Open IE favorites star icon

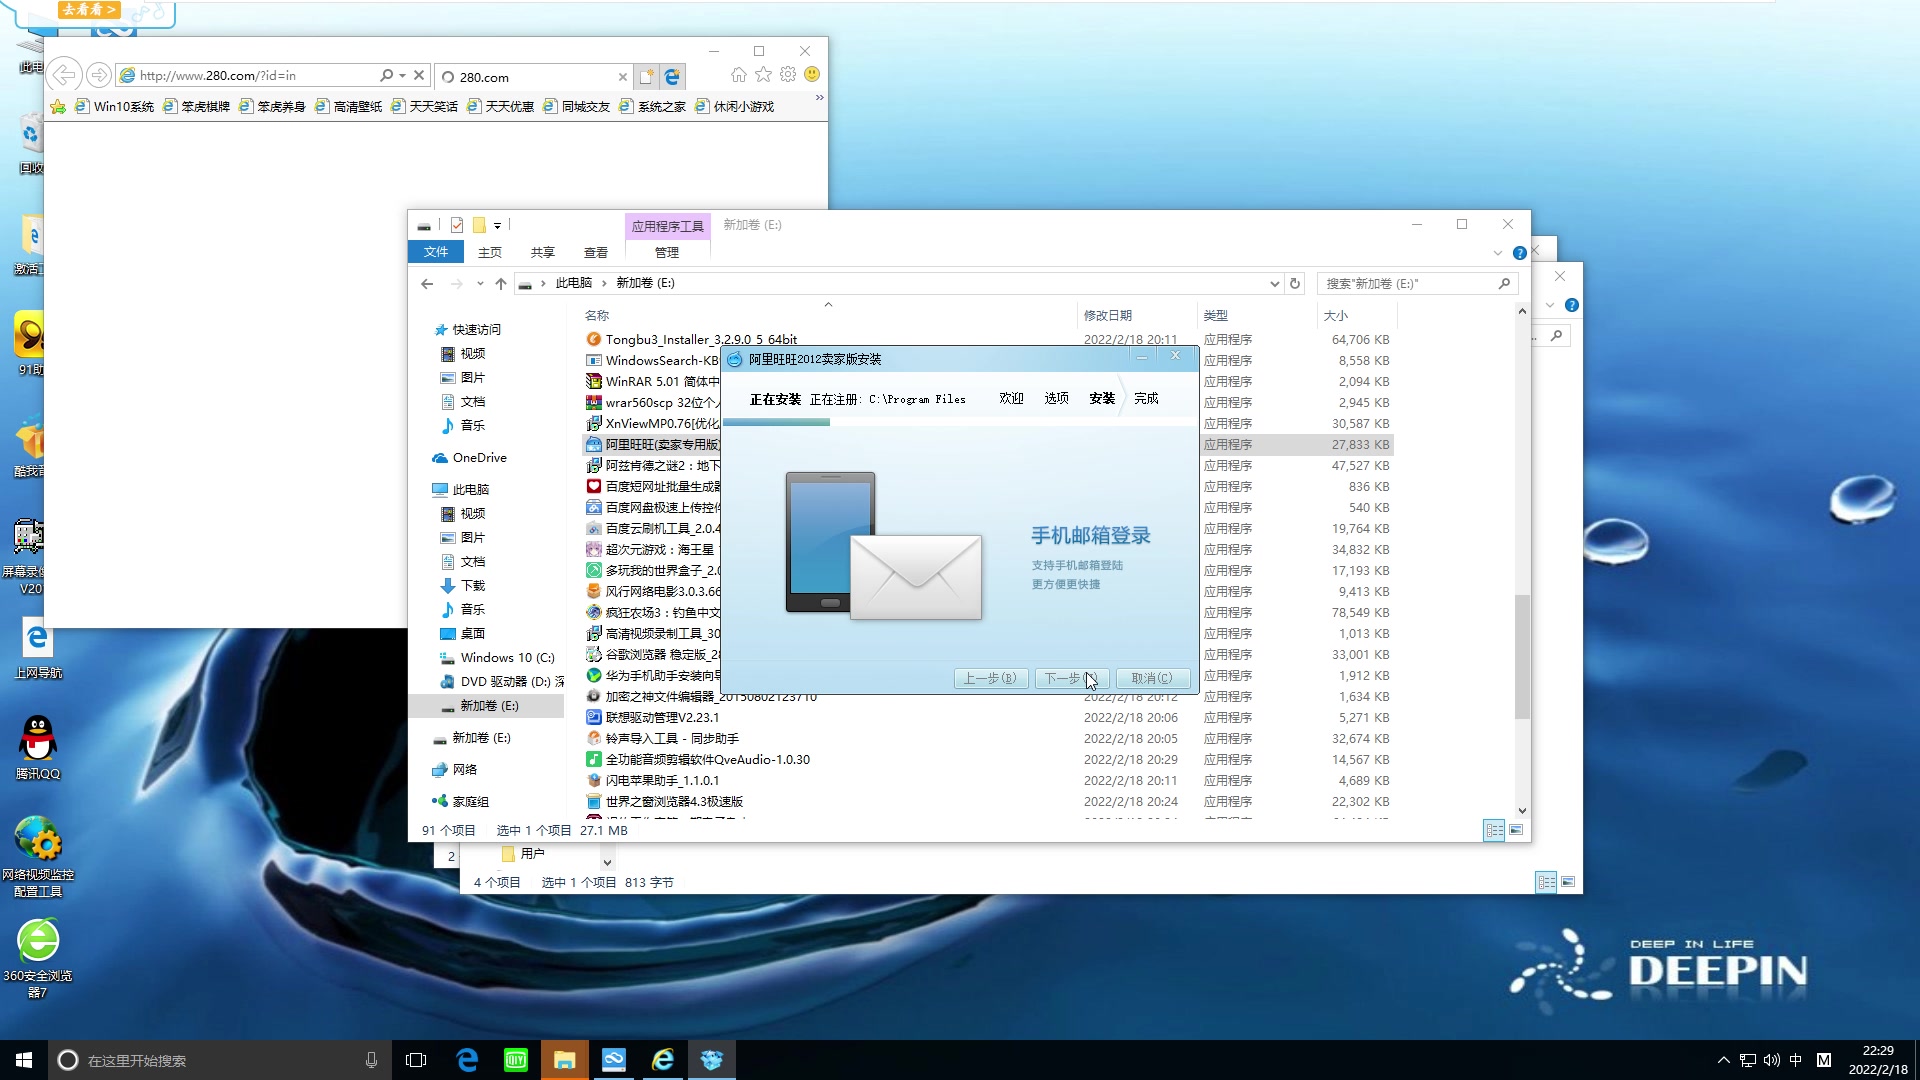coord(763,75)
